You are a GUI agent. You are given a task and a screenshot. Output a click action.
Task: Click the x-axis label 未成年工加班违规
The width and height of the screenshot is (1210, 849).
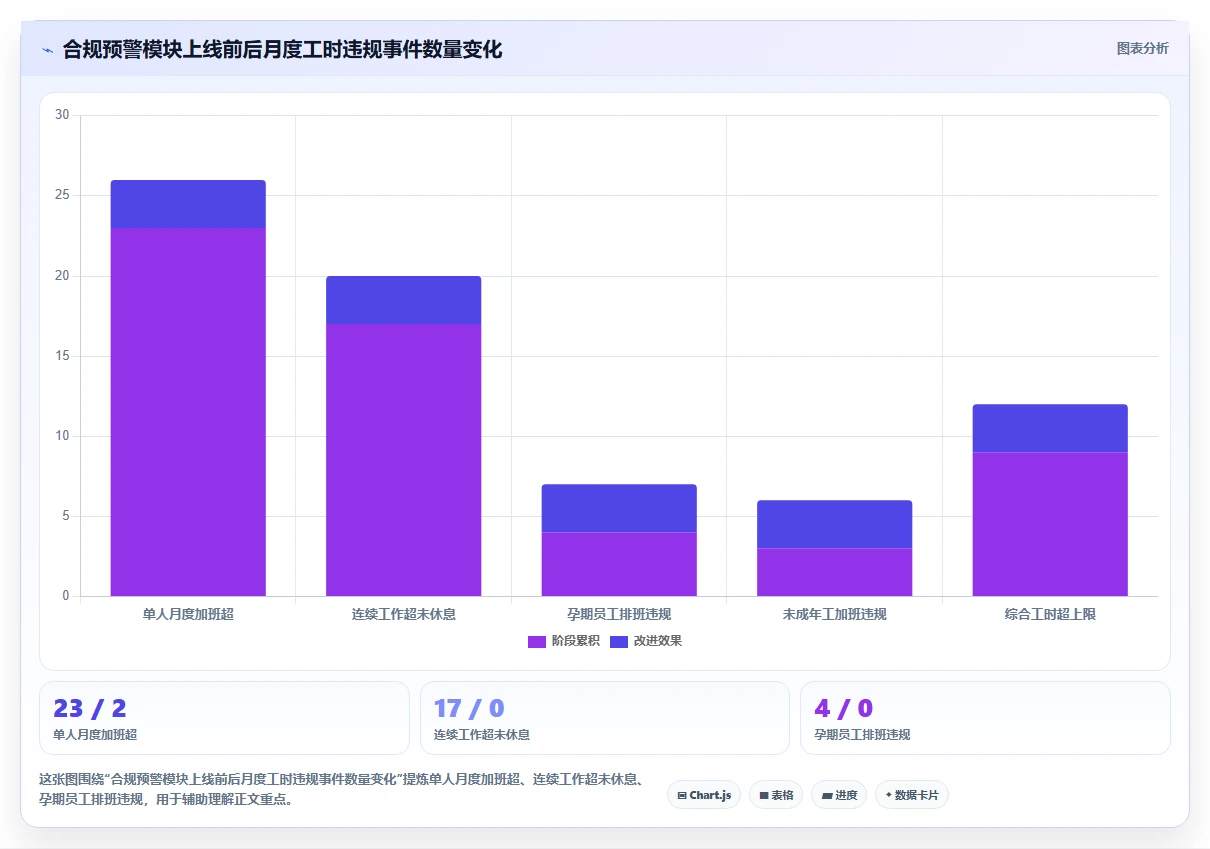pyautogui.click(x=834, y=614)
